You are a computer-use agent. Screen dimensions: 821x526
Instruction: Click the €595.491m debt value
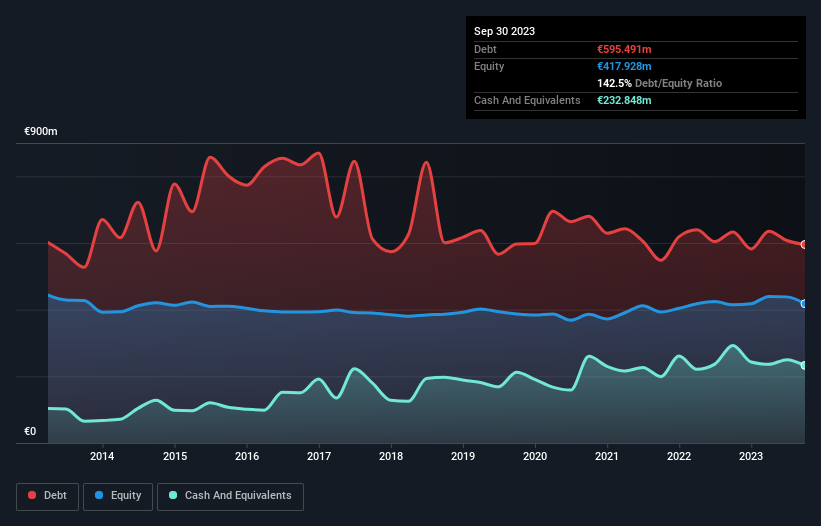click(x=624, y=49)
